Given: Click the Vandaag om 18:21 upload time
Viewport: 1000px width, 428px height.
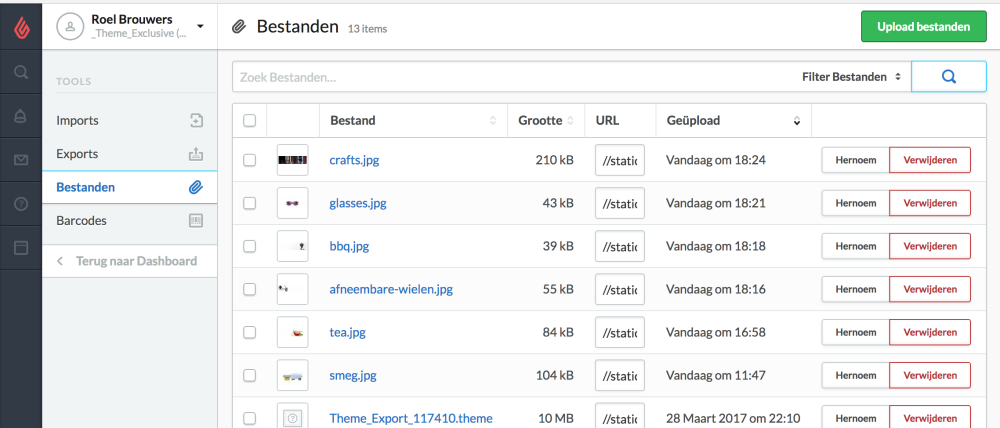Looking at the screenshot, I should click(x=716, y=203).
